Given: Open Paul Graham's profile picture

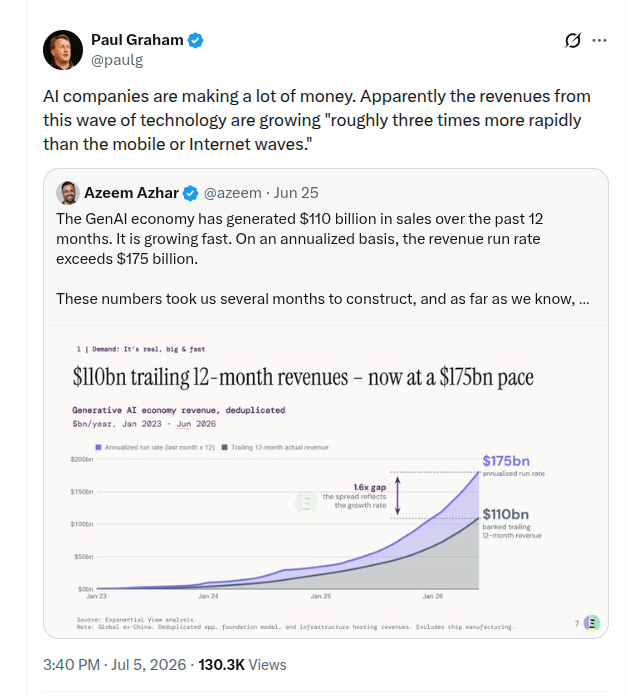Looking at the screenshot, I should pyautogui.click(x=63, y=50).
